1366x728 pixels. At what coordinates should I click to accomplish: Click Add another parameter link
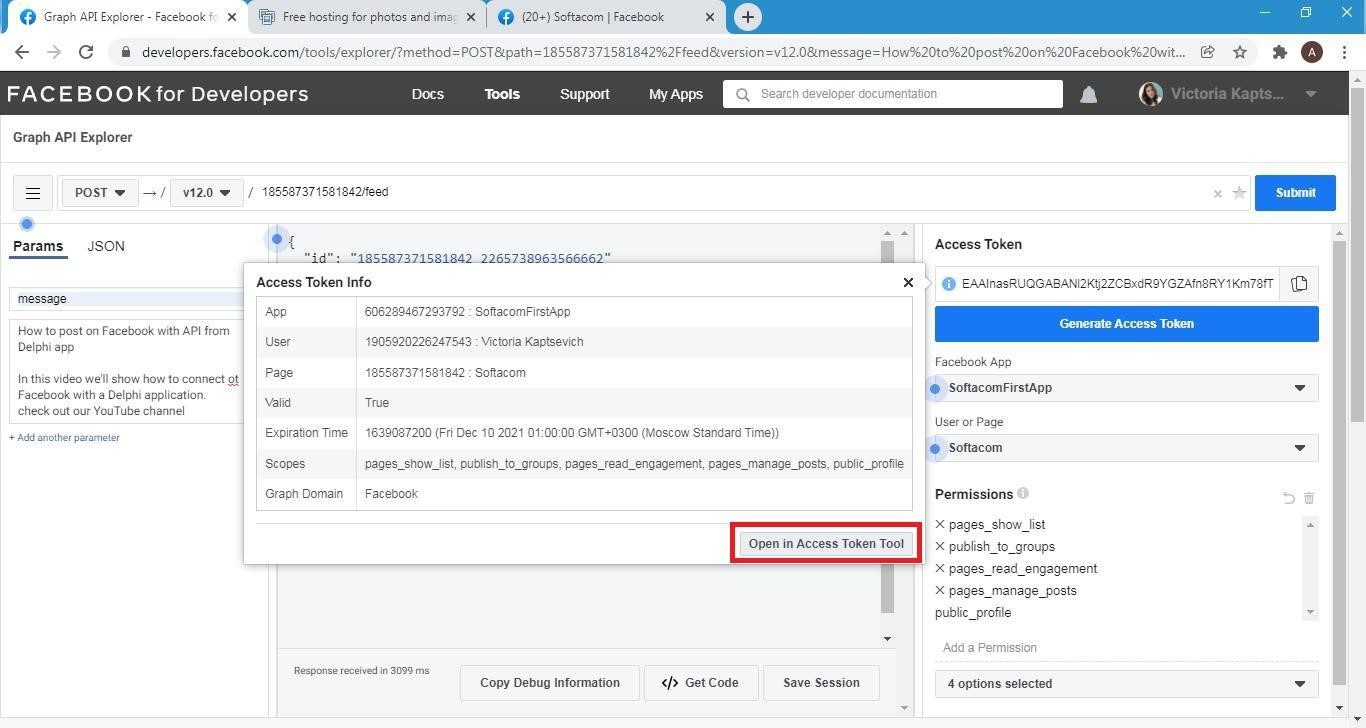[64, 438]
